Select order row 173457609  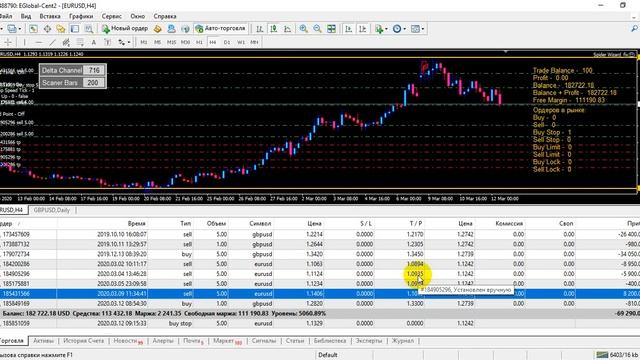tap(320, 234)
